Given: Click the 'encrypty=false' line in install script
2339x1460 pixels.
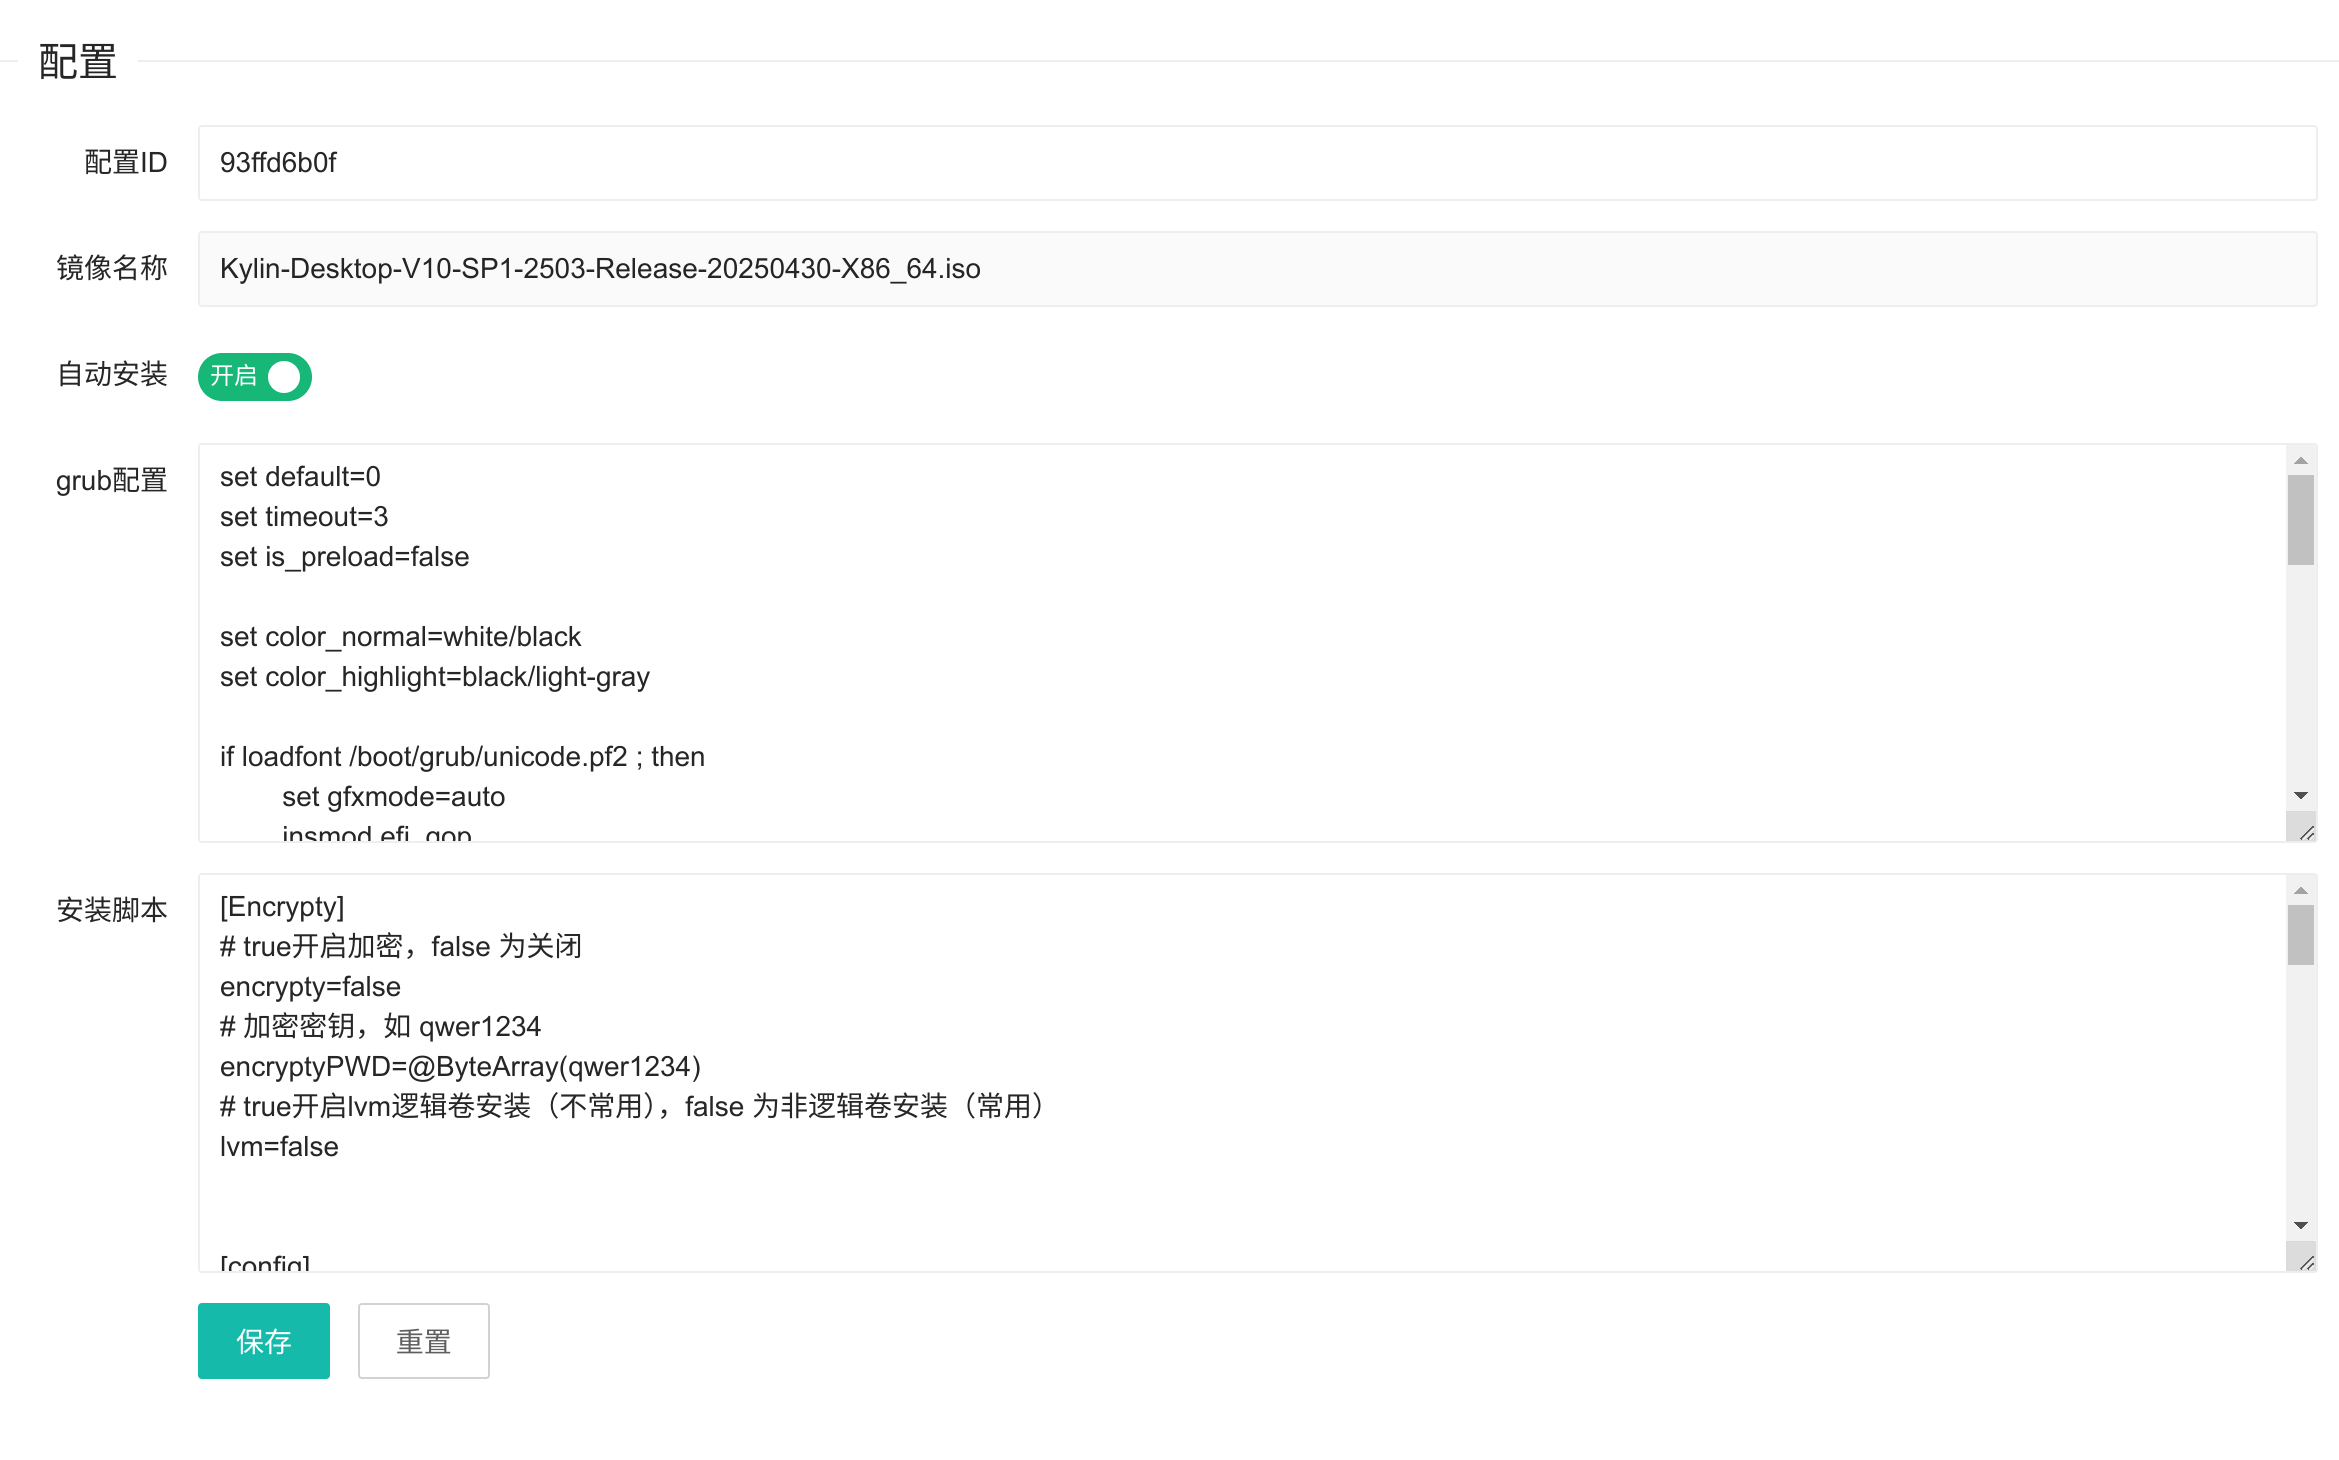Looking at the screenshot, I should coord(310,987).
